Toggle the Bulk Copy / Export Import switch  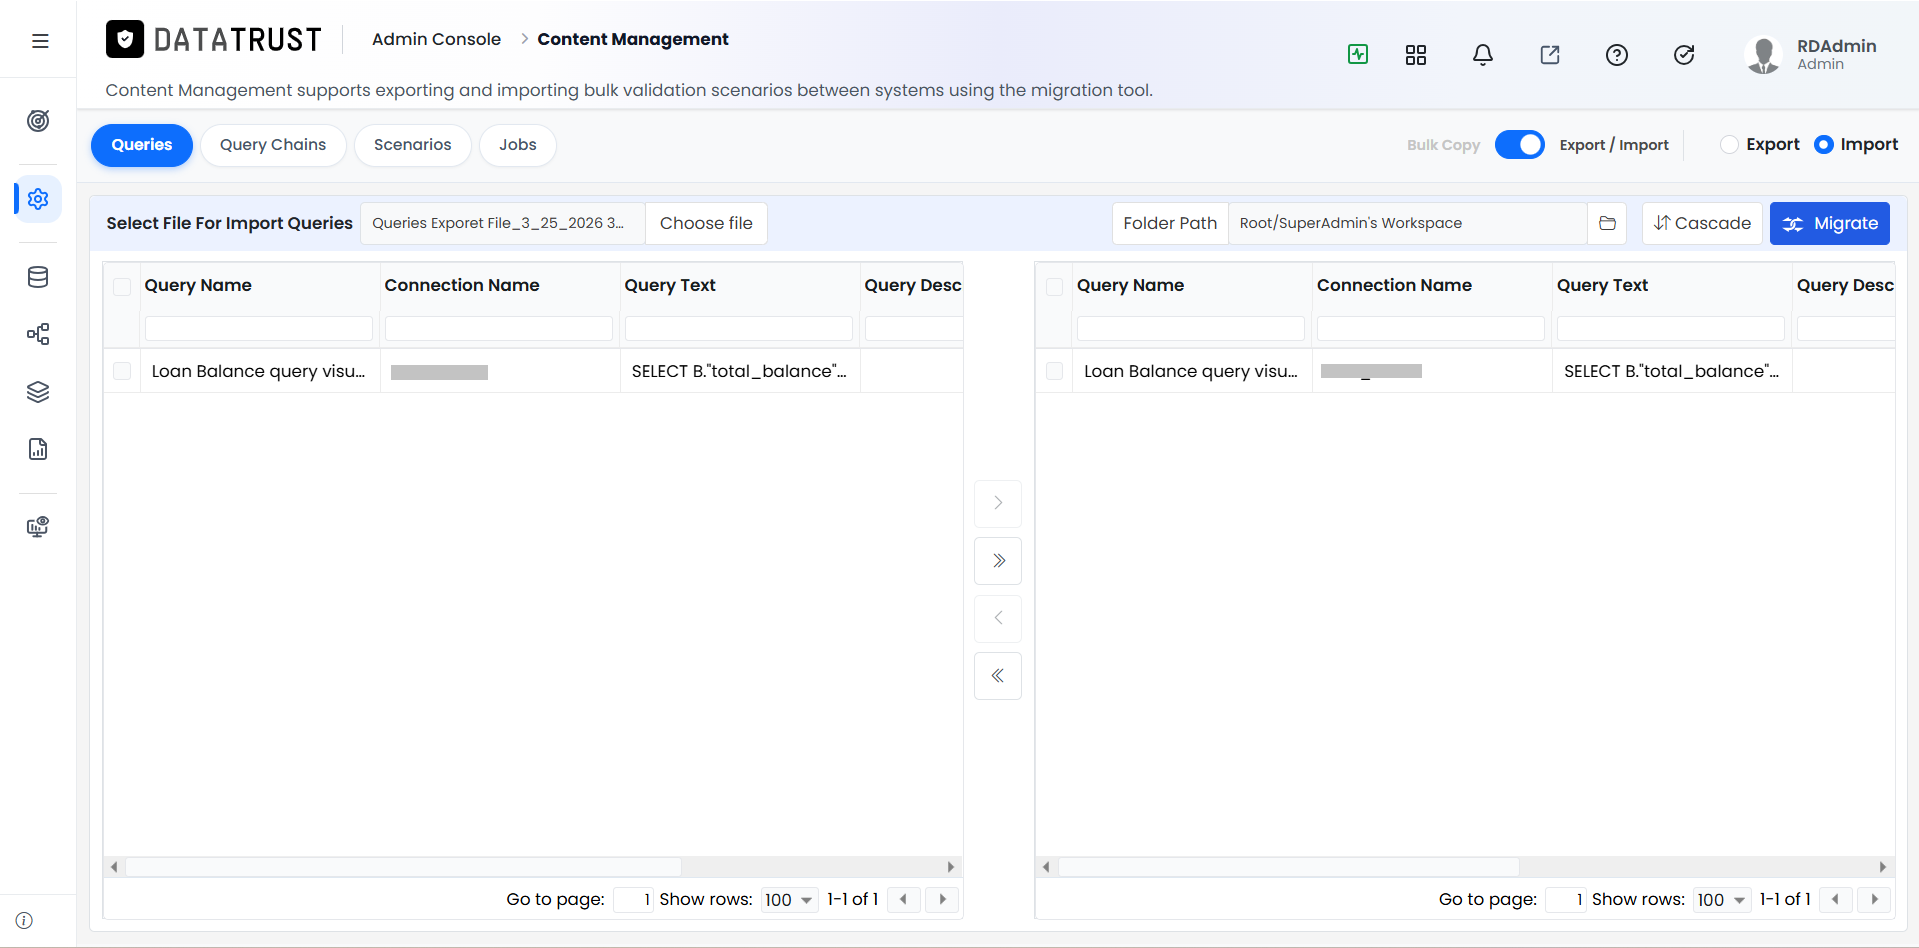1520,145
